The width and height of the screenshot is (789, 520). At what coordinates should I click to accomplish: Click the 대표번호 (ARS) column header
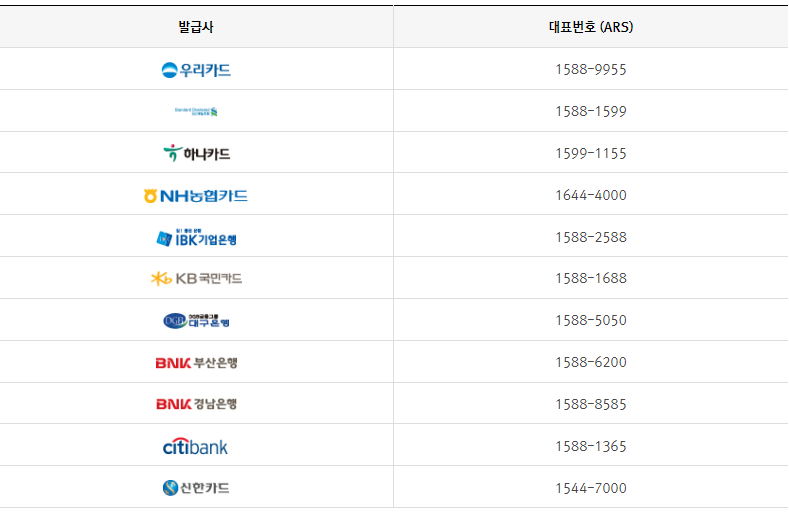[591, 27]
